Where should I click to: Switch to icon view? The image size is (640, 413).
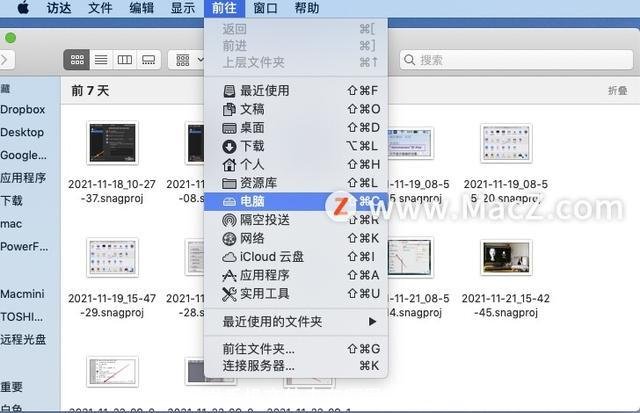pyautogui.click(x=77, y=60)
